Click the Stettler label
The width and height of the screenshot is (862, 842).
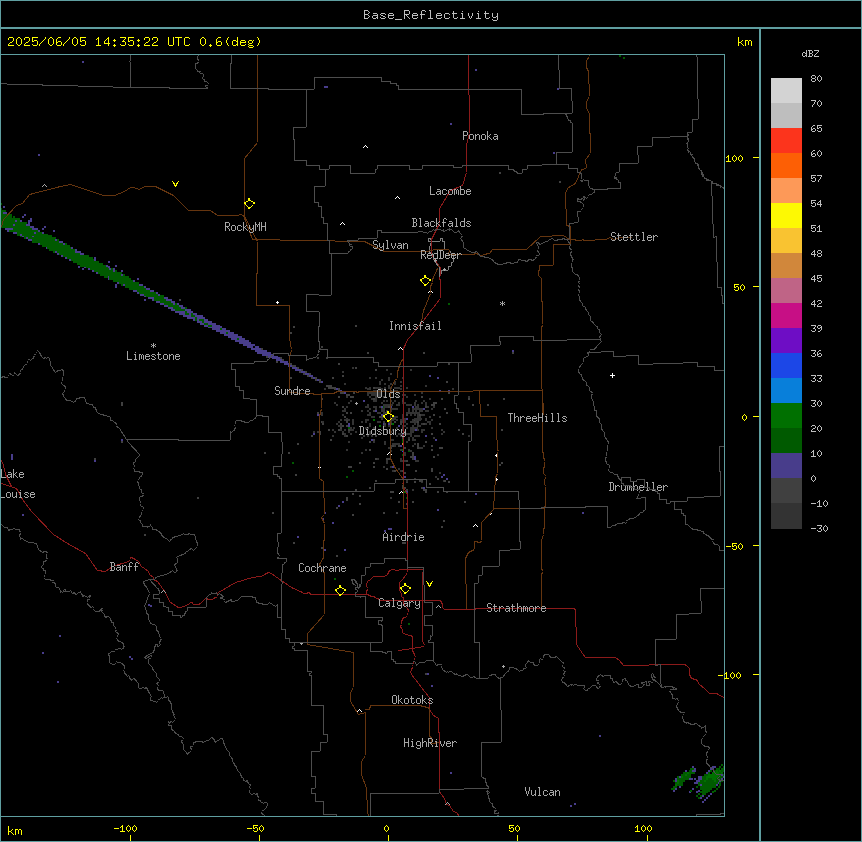point(634,237)
